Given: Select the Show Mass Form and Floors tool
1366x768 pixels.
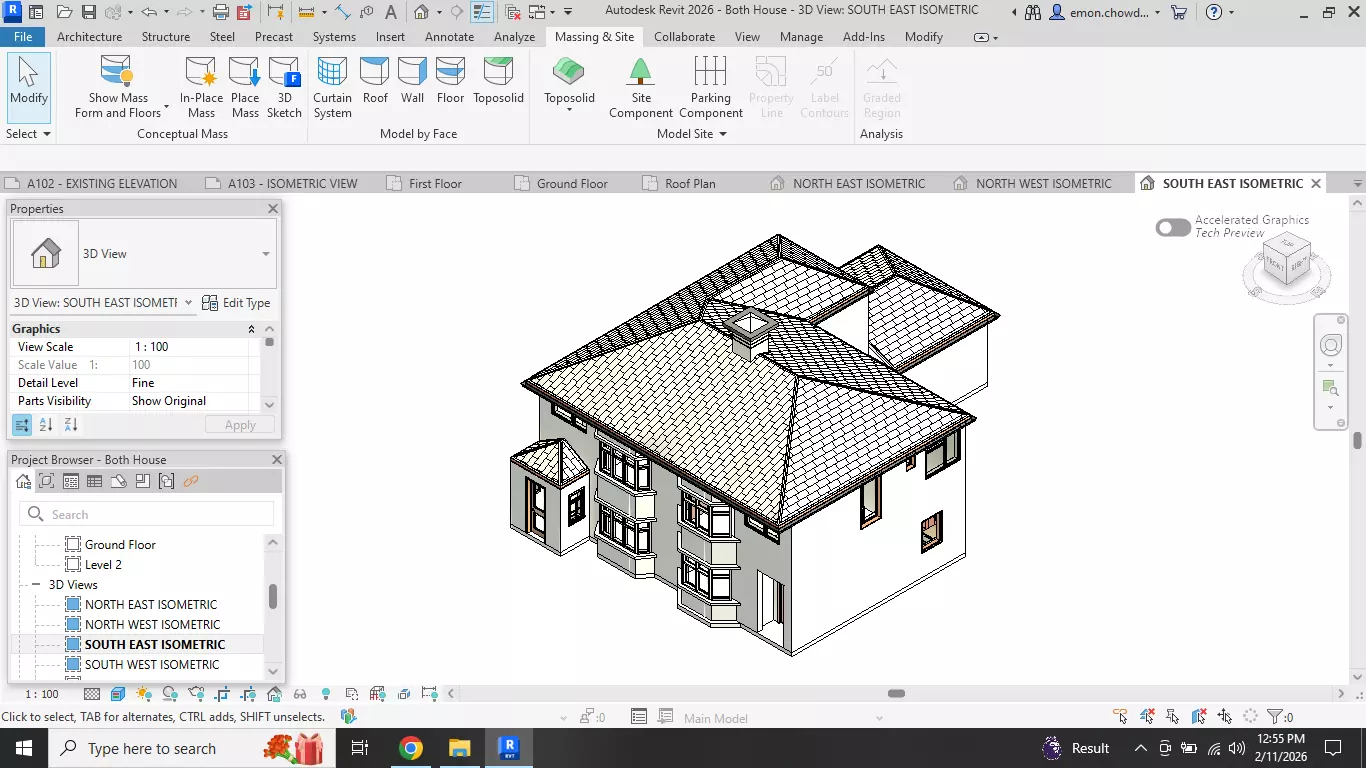Looking at the screenshot, I should coord(118,87).
